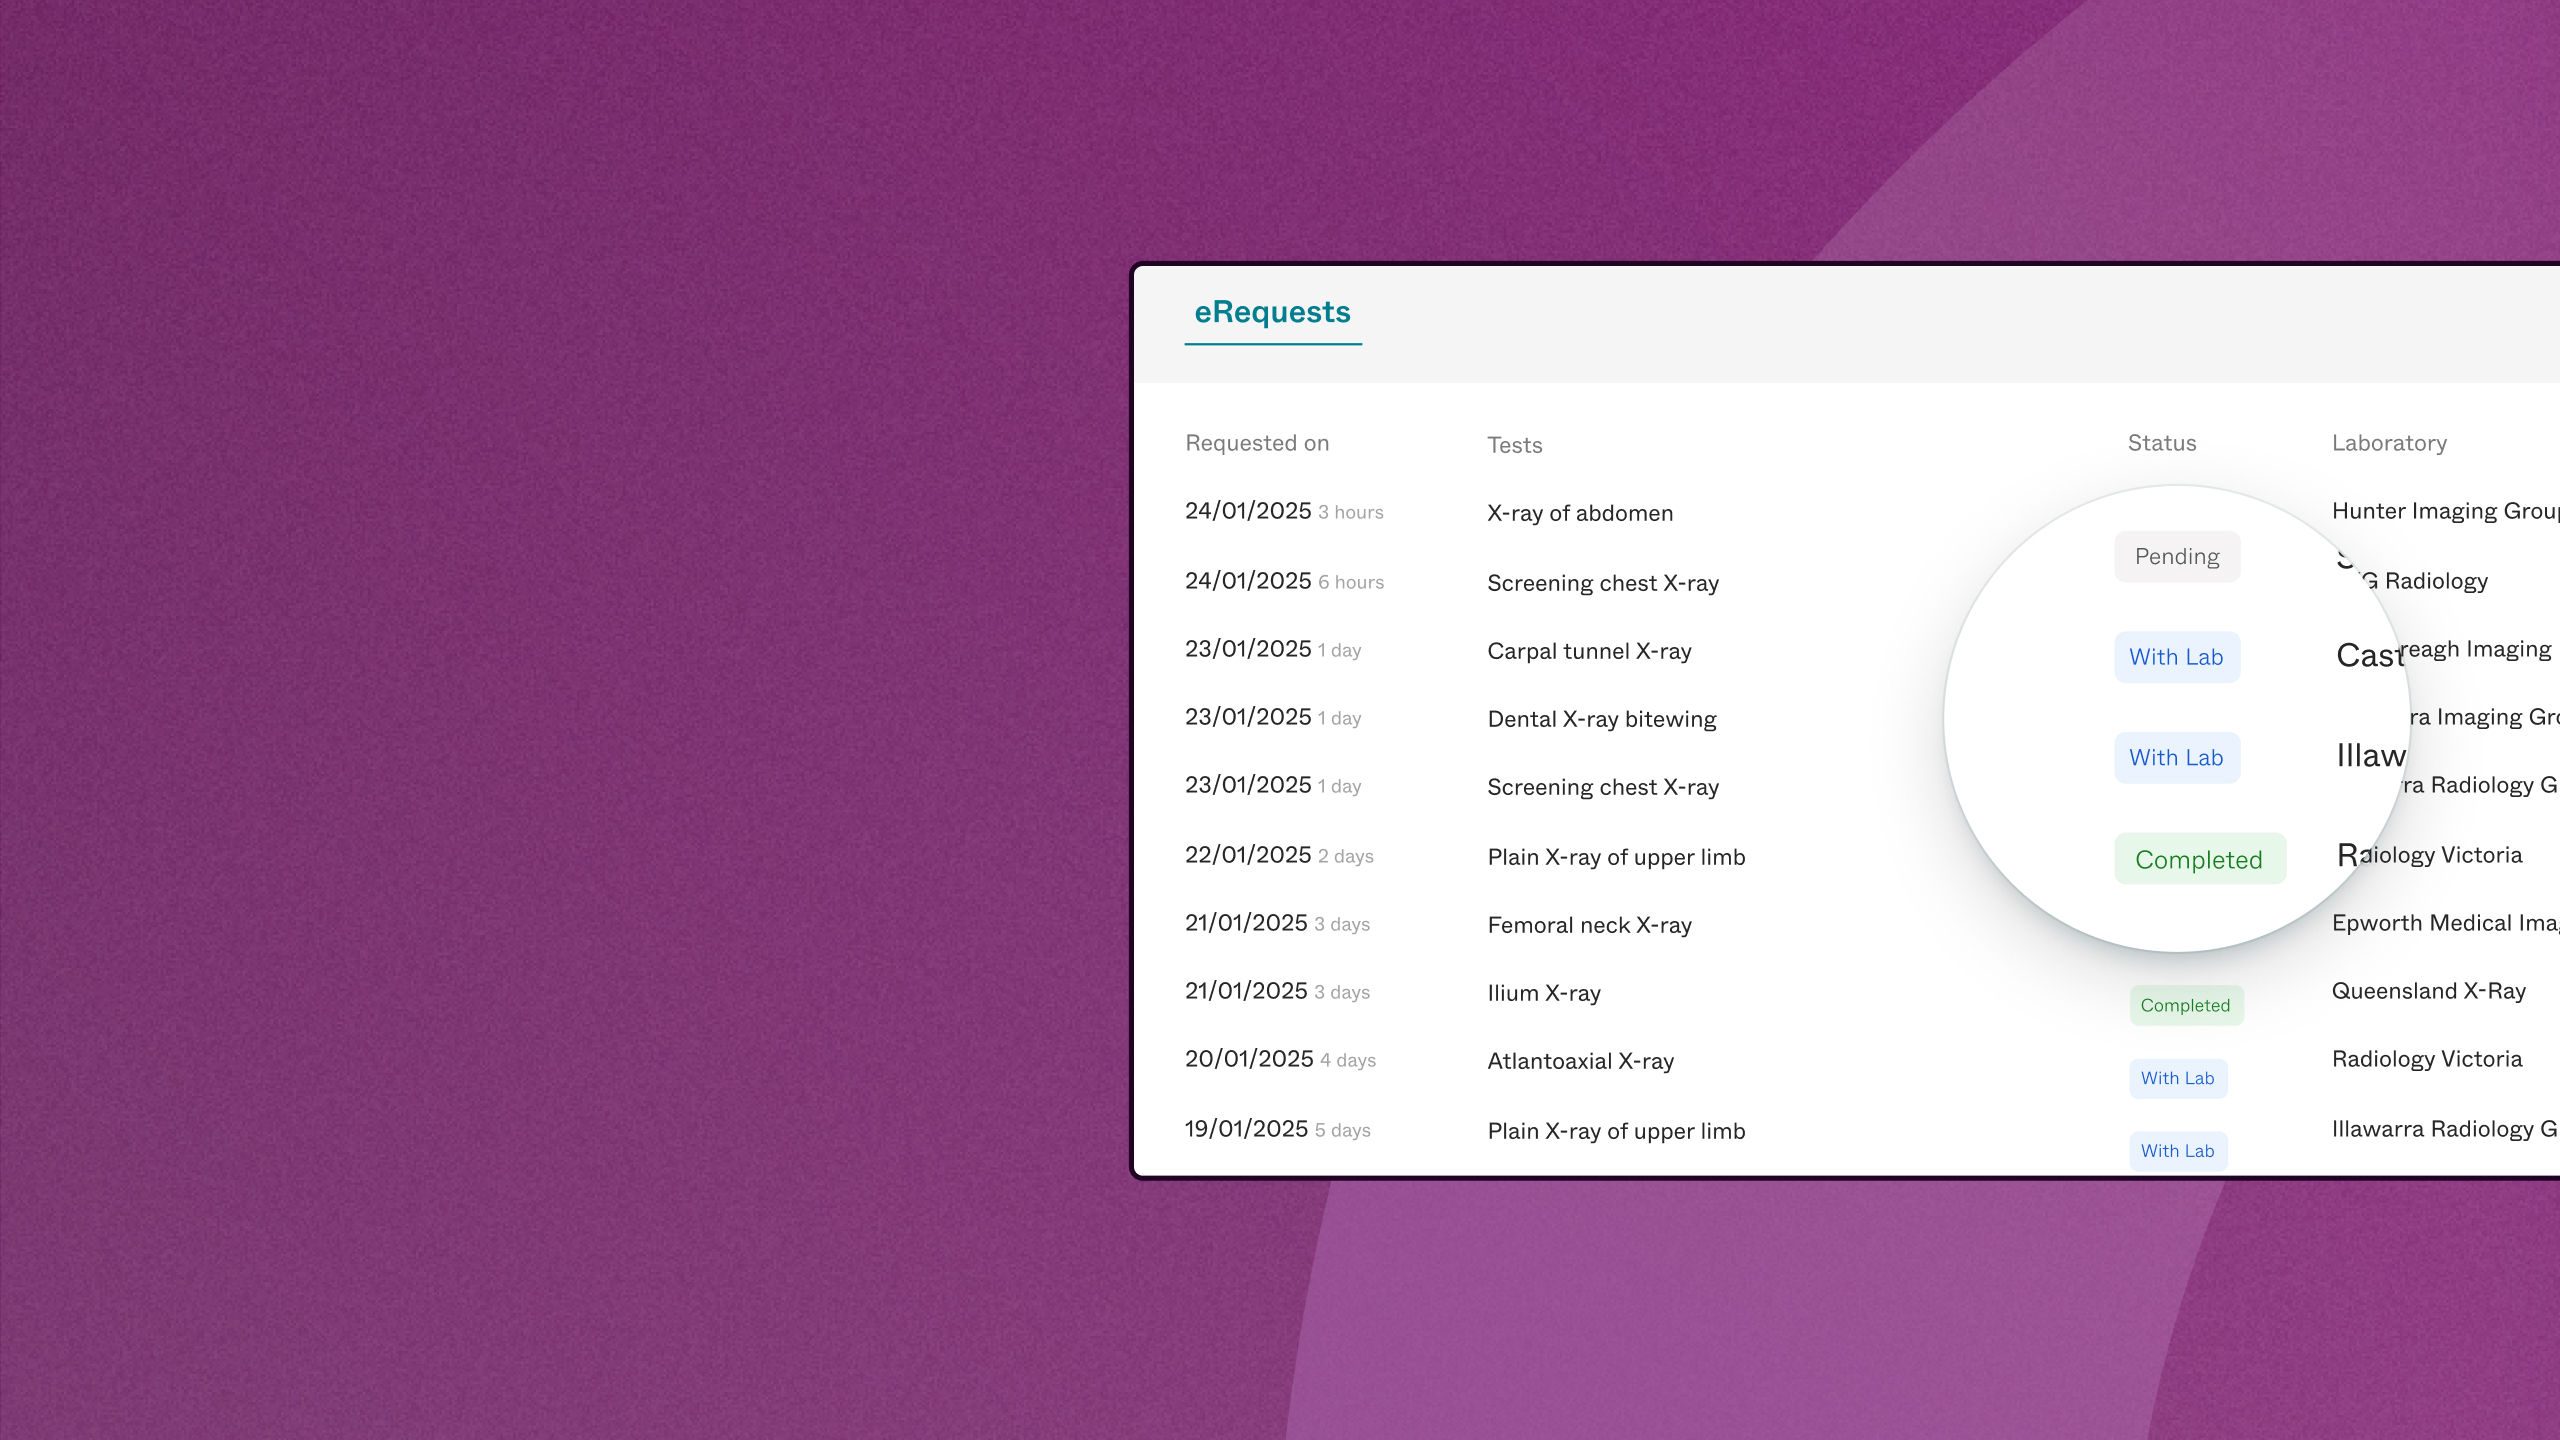The height and width of the screenshot is (1440, 2560).
Task: Select the Completed badge for Plain X-ray of upper limb
Action: click(2200, 858)
